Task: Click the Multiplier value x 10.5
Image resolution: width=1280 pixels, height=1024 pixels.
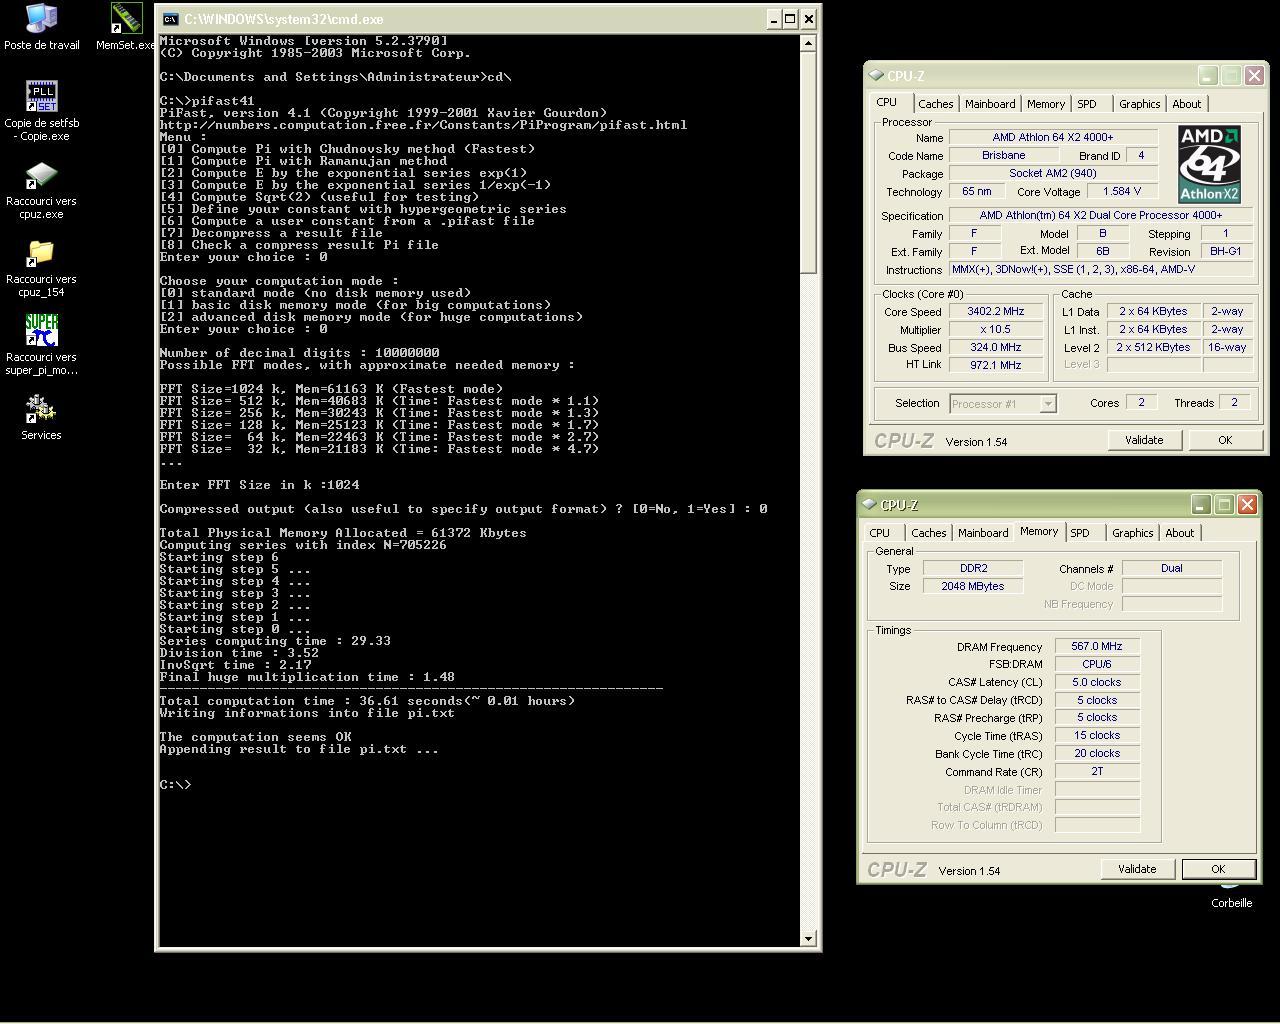Action: click(995, 329)
